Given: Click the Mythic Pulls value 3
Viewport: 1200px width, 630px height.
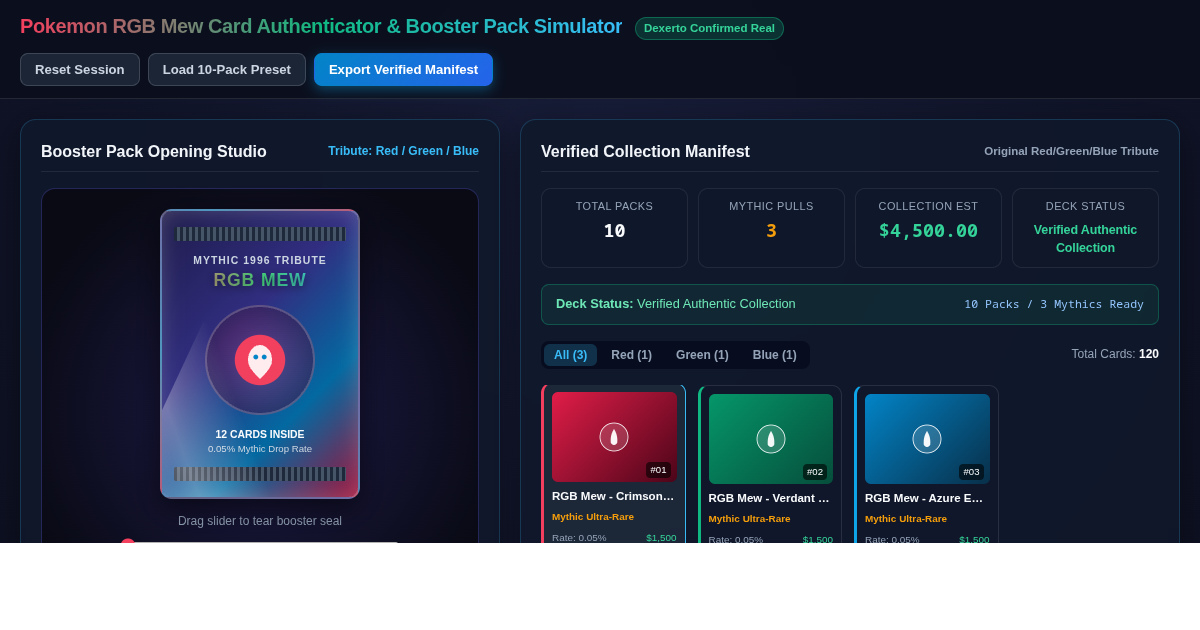Looking at the screenshot, I should pyautogui.click(x=771, y=231).
